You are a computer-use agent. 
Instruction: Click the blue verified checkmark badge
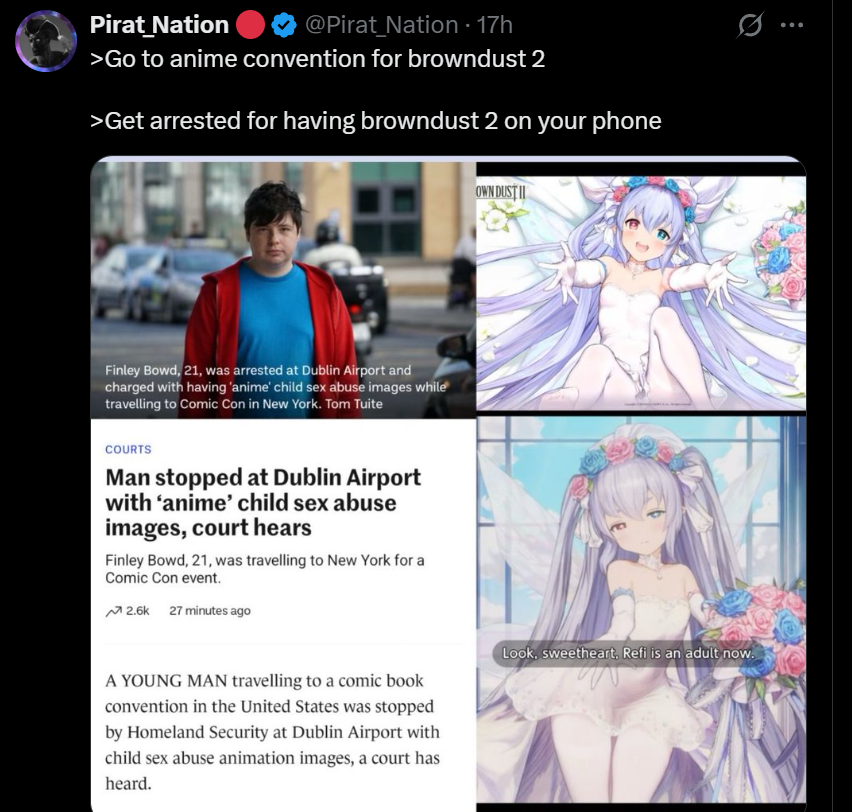pos(284,25)
